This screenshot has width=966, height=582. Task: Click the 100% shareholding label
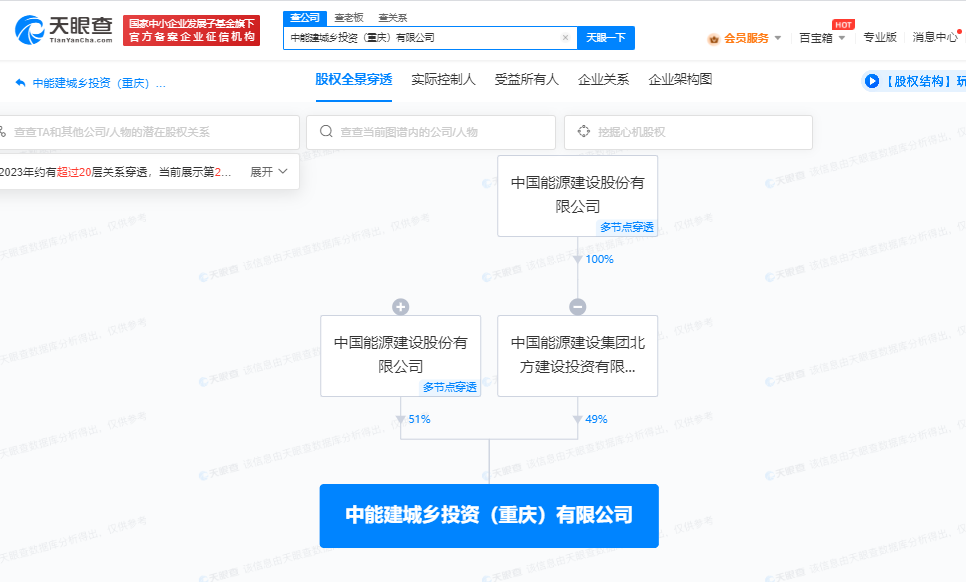[x=599, y=259]
